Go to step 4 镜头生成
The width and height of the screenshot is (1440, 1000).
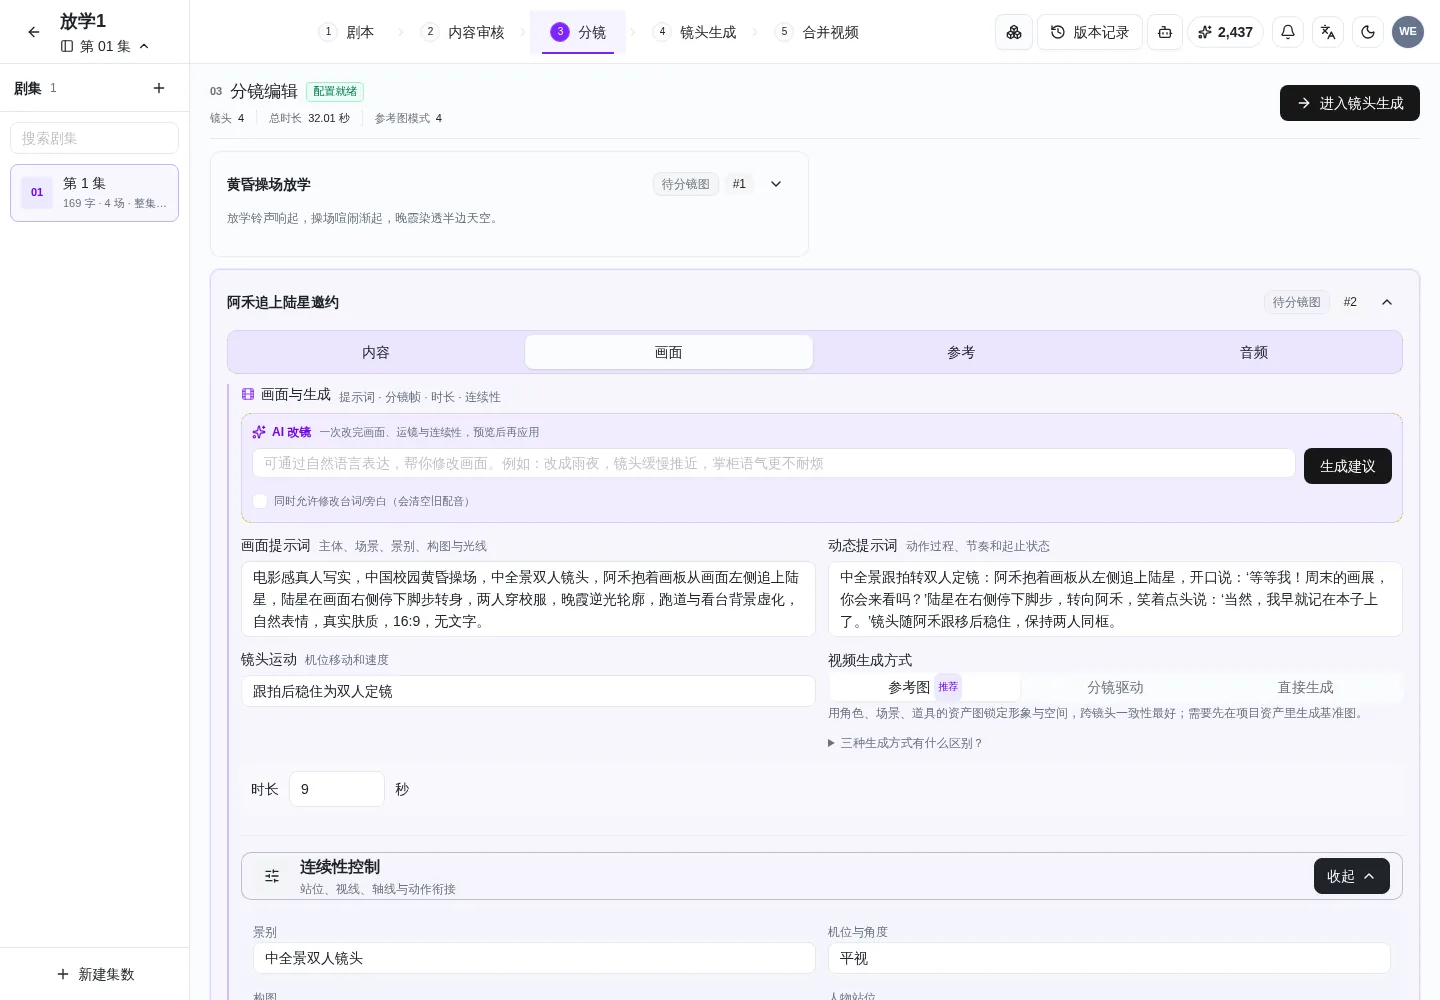(695, 32)
